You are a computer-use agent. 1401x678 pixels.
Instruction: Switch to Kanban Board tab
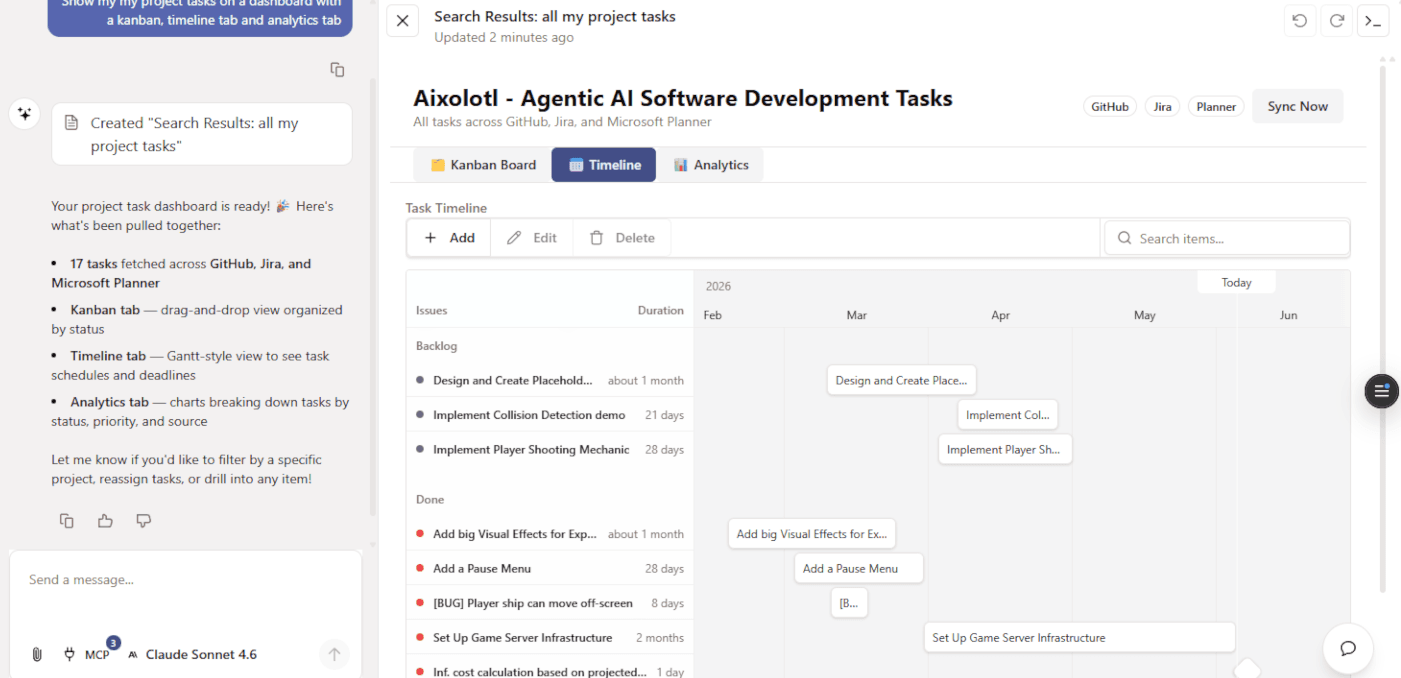483,165
